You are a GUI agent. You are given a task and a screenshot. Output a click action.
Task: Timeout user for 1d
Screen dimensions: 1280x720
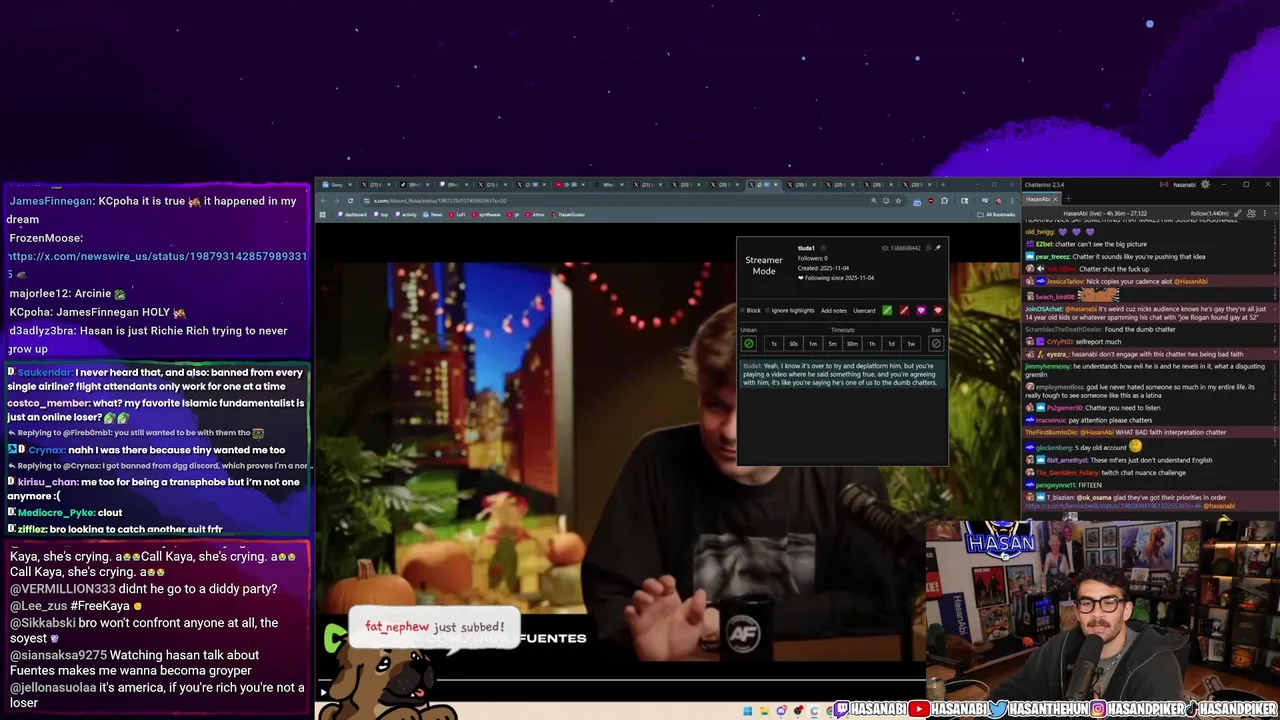(891, 344)
